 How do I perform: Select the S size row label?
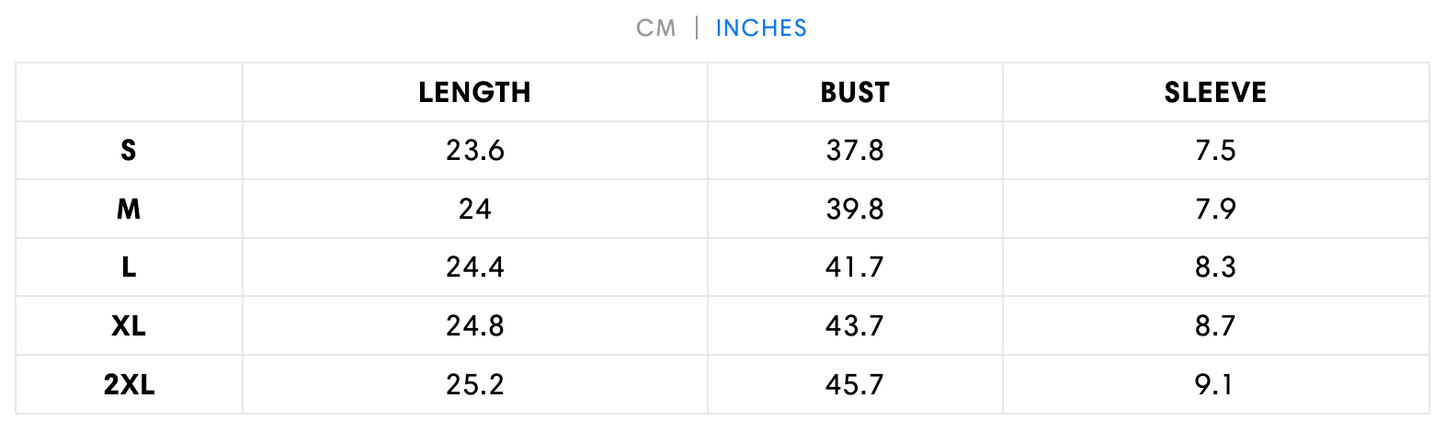click(128, 151)
